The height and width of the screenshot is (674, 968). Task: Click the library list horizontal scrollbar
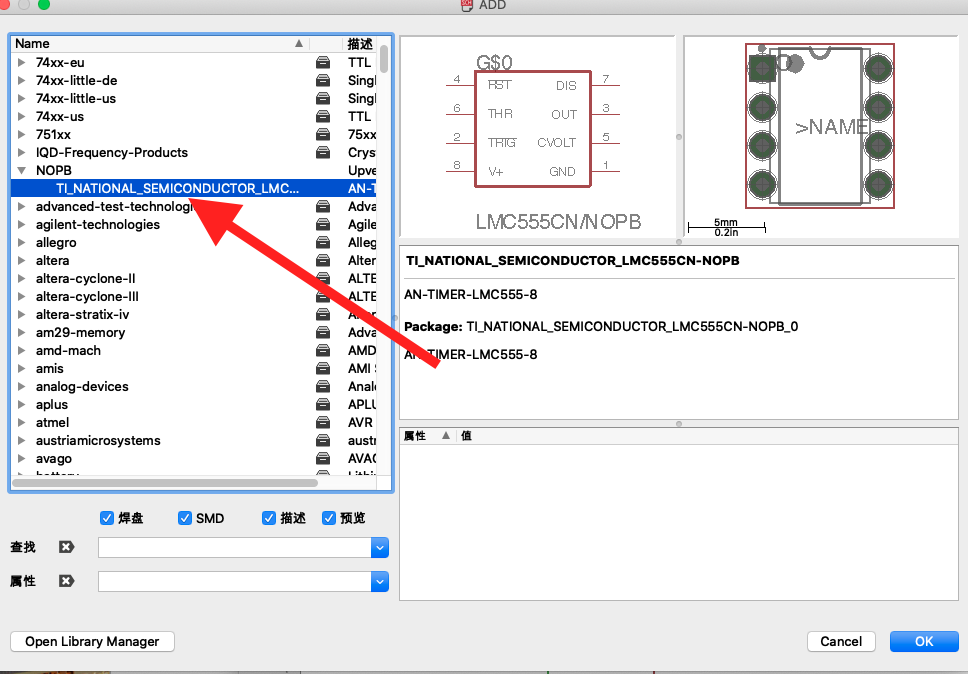pos(165,483)
